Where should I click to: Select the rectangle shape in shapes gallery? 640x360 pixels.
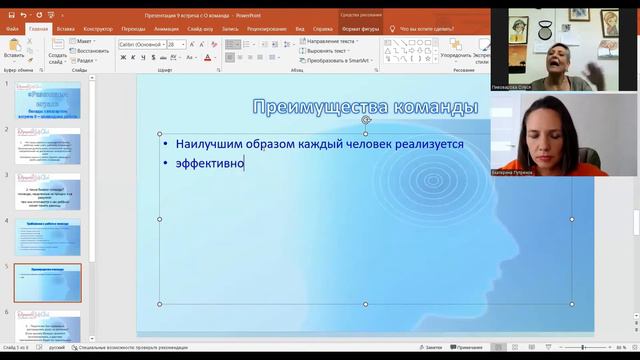coord(412,42)
